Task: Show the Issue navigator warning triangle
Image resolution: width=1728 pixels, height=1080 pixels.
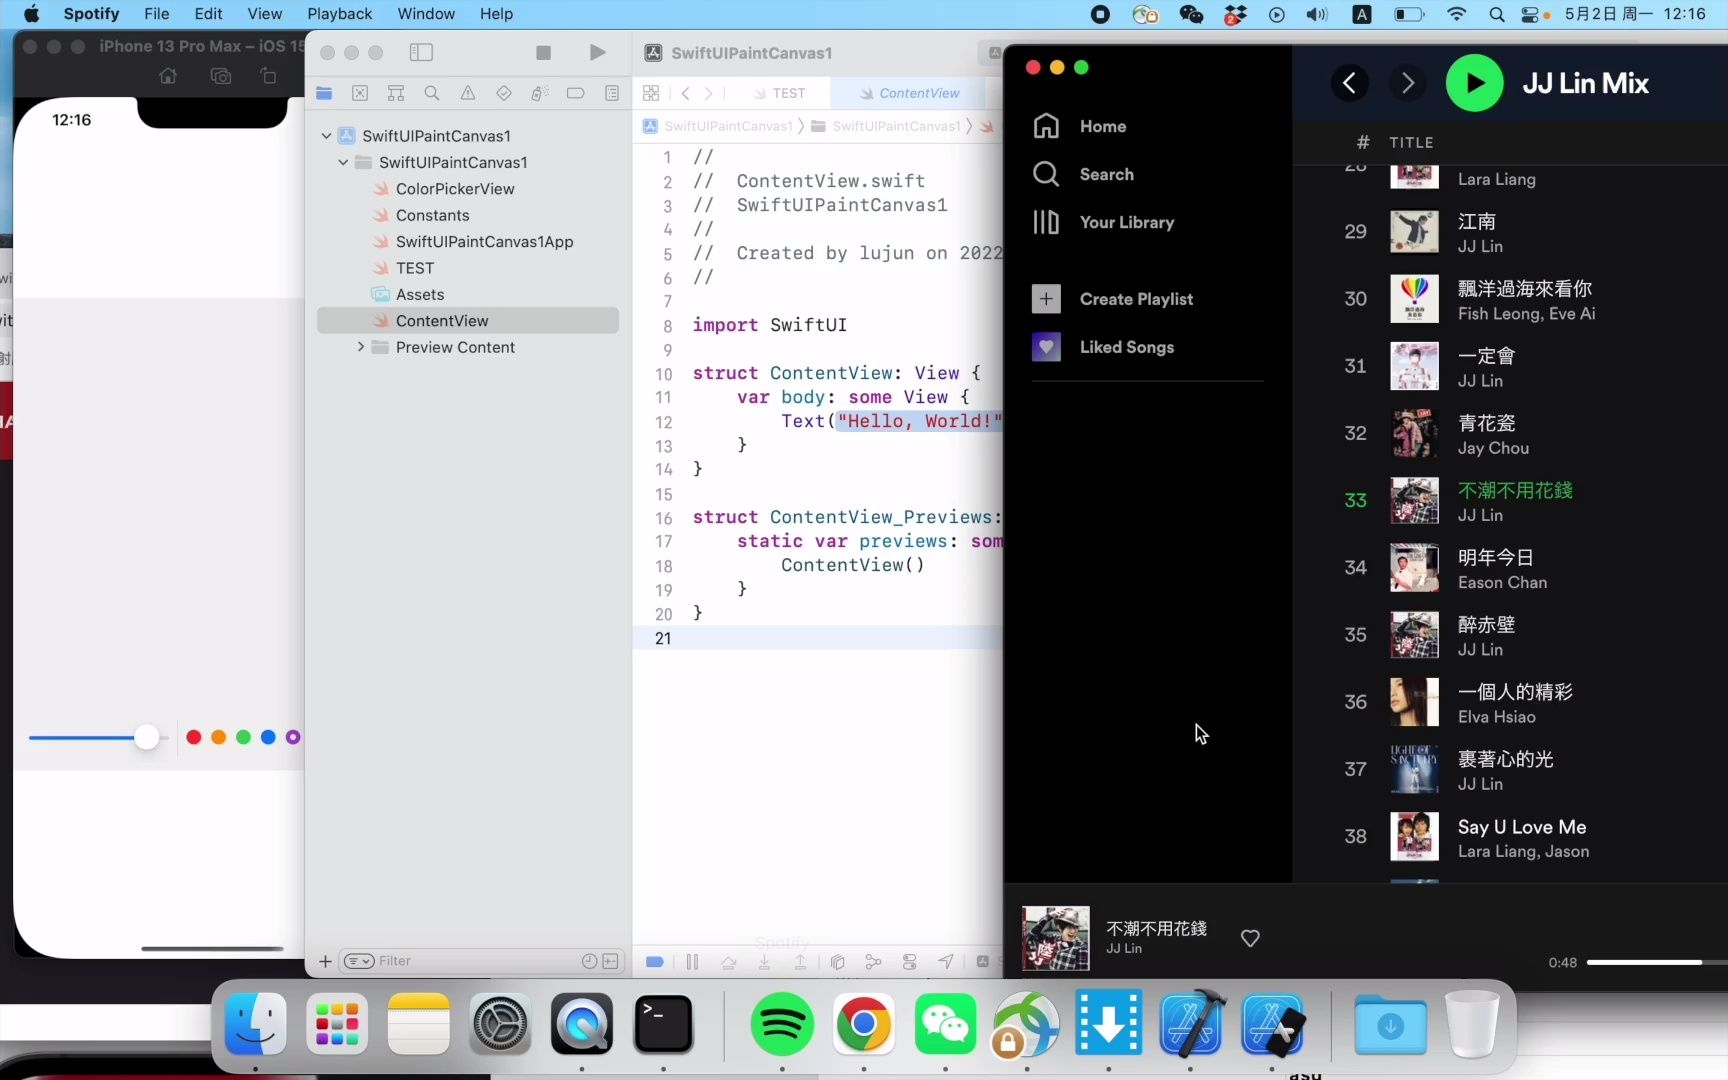Action: (467, 93)
